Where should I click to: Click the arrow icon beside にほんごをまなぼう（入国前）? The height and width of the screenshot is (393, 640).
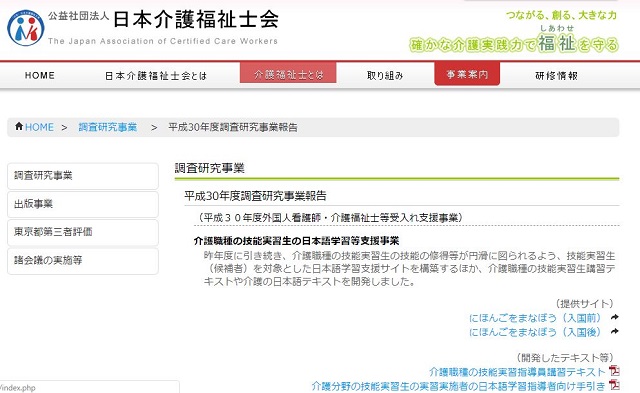(x=615, y=317)
